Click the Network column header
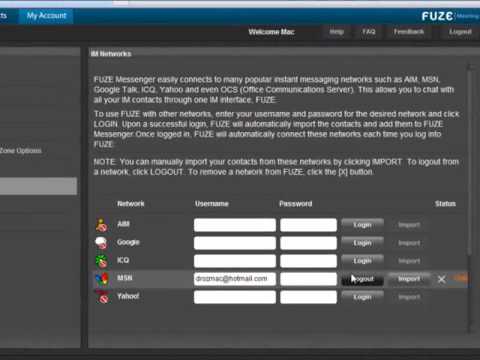This screenshot has height=360, width=480. point(131,204)
